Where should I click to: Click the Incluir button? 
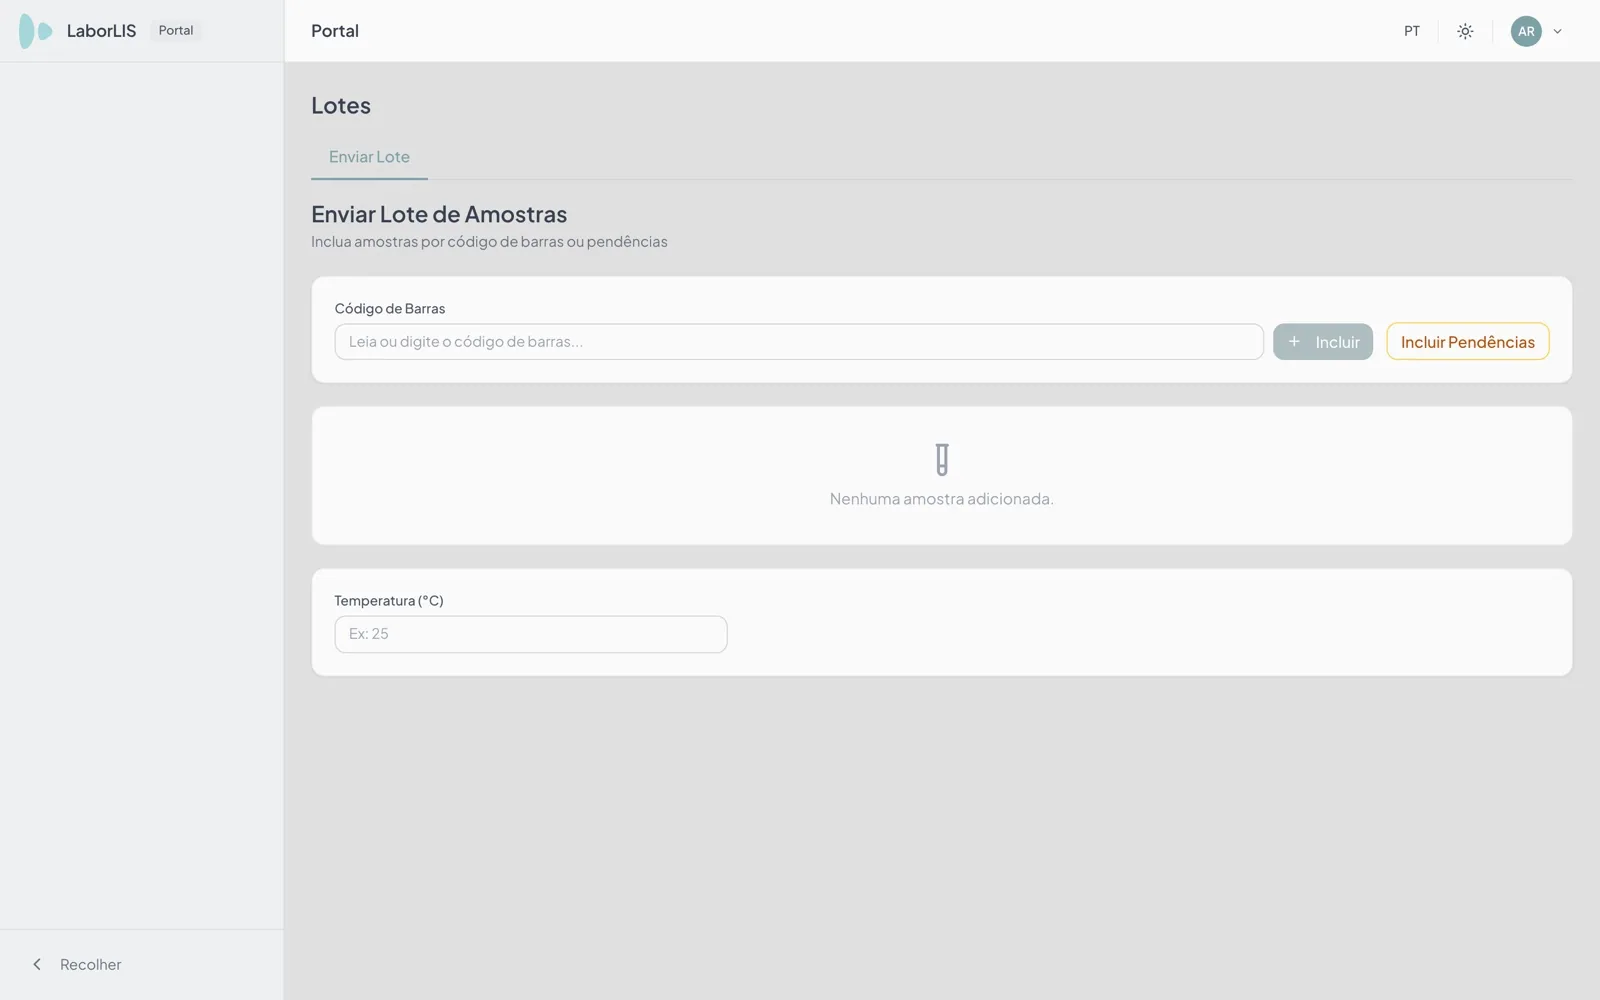point(1323,342)
